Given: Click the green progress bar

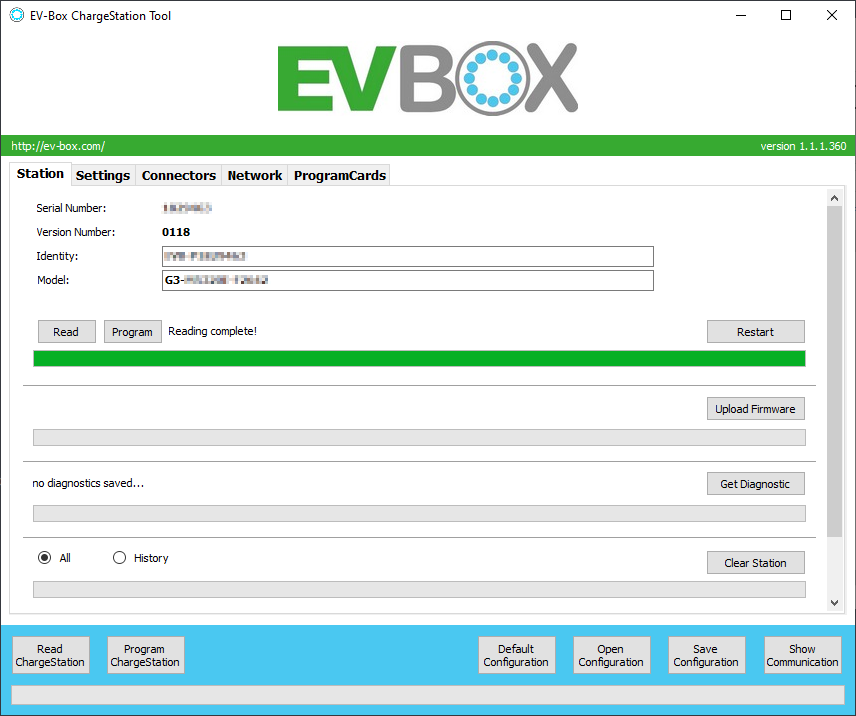Looking at the screenshot, I should tap(420, 358).
